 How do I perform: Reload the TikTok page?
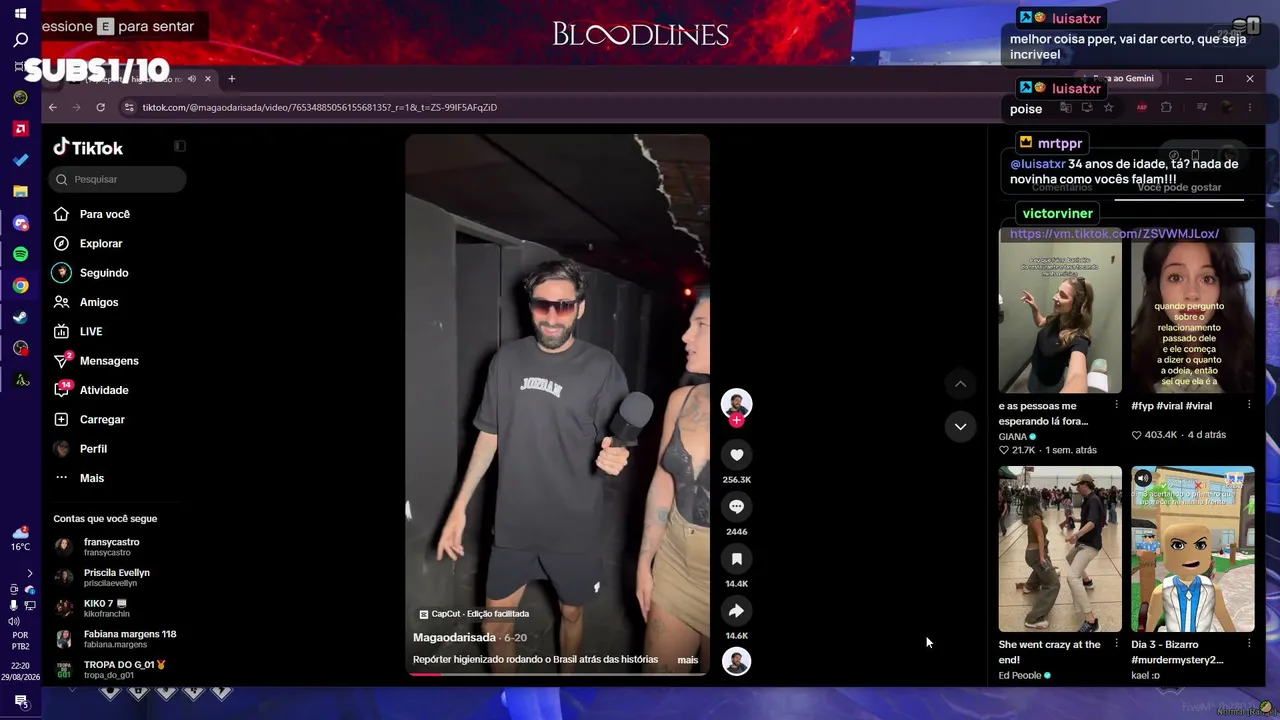(100, 107)
